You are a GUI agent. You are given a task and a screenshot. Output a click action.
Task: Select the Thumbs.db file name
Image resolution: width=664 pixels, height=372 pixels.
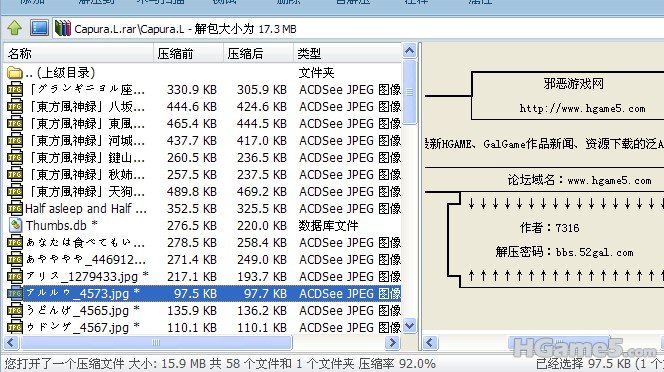61,225
